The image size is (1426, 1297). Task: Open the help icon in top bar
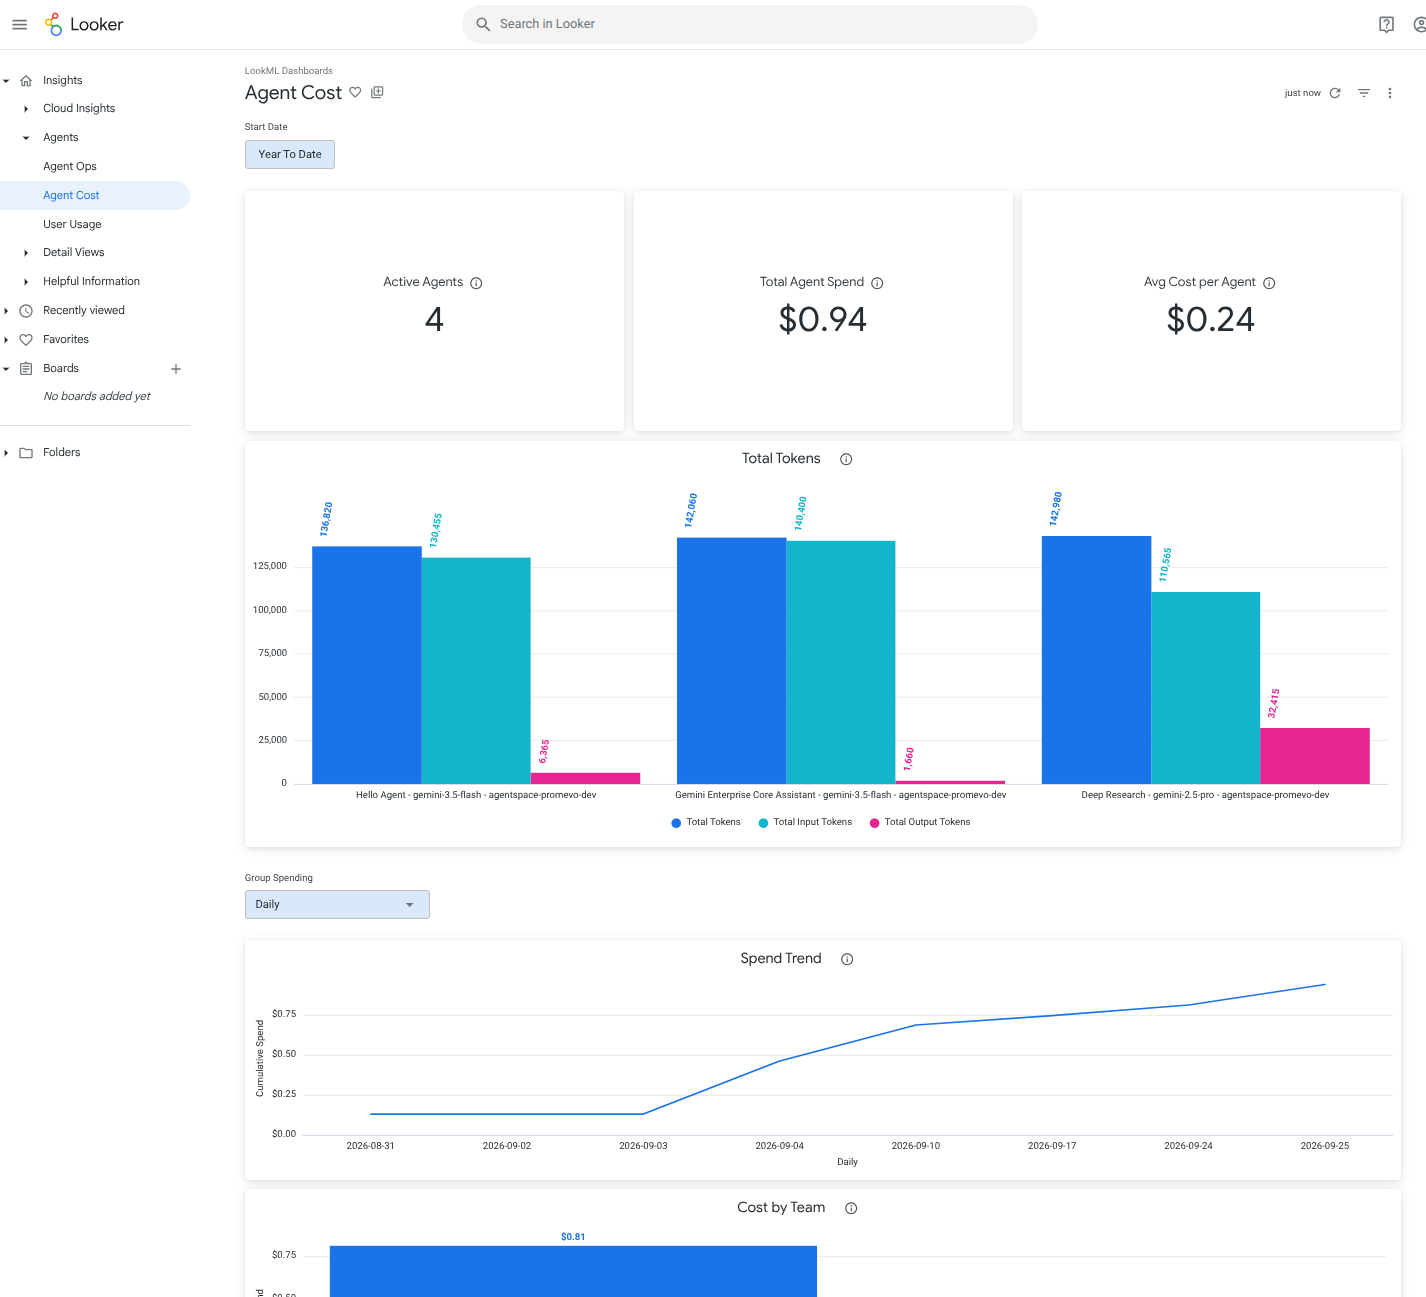pyautogui.click(x=1386, y=24)
